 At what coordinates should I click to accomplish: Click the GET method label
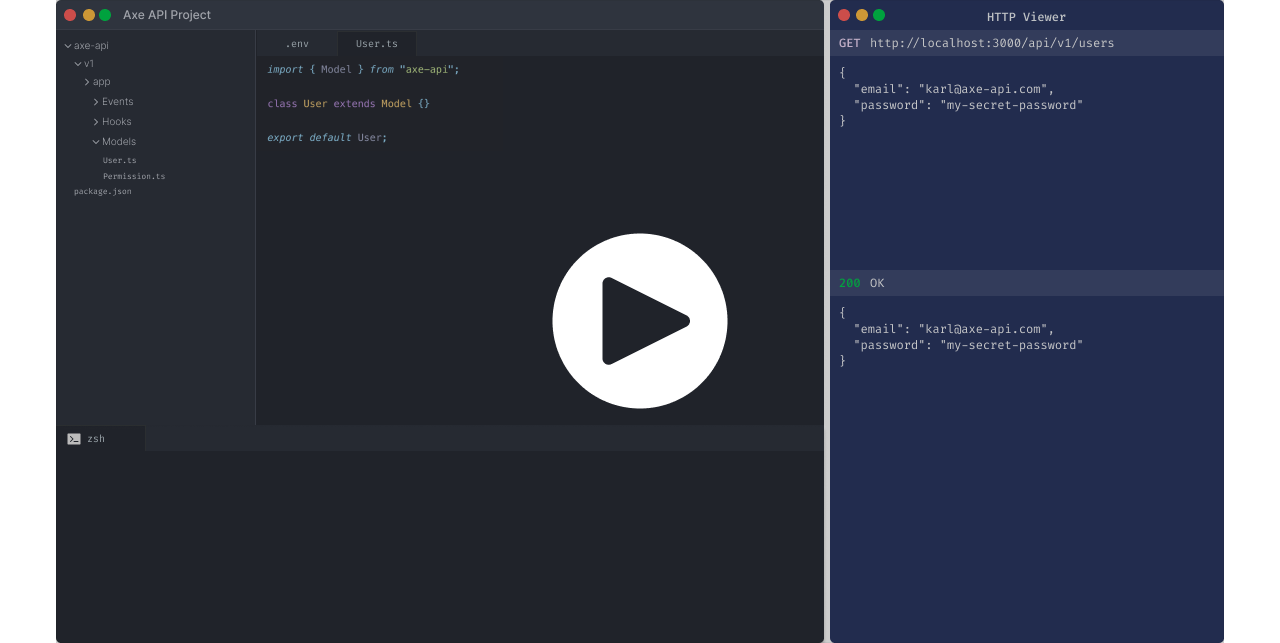pyautogui.click(x=849, y=43)
